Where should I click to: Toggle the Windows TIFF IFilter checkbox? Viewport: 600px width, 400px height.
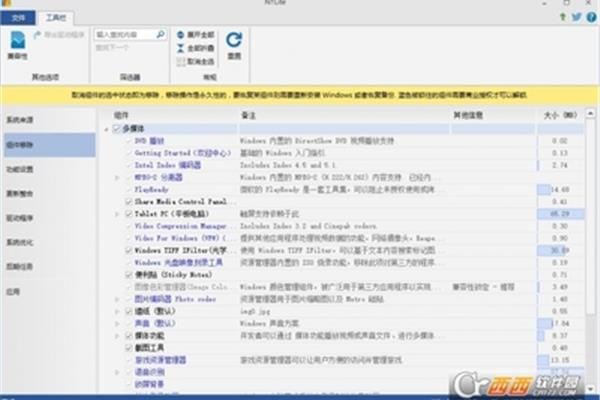[x=129, y=250]
